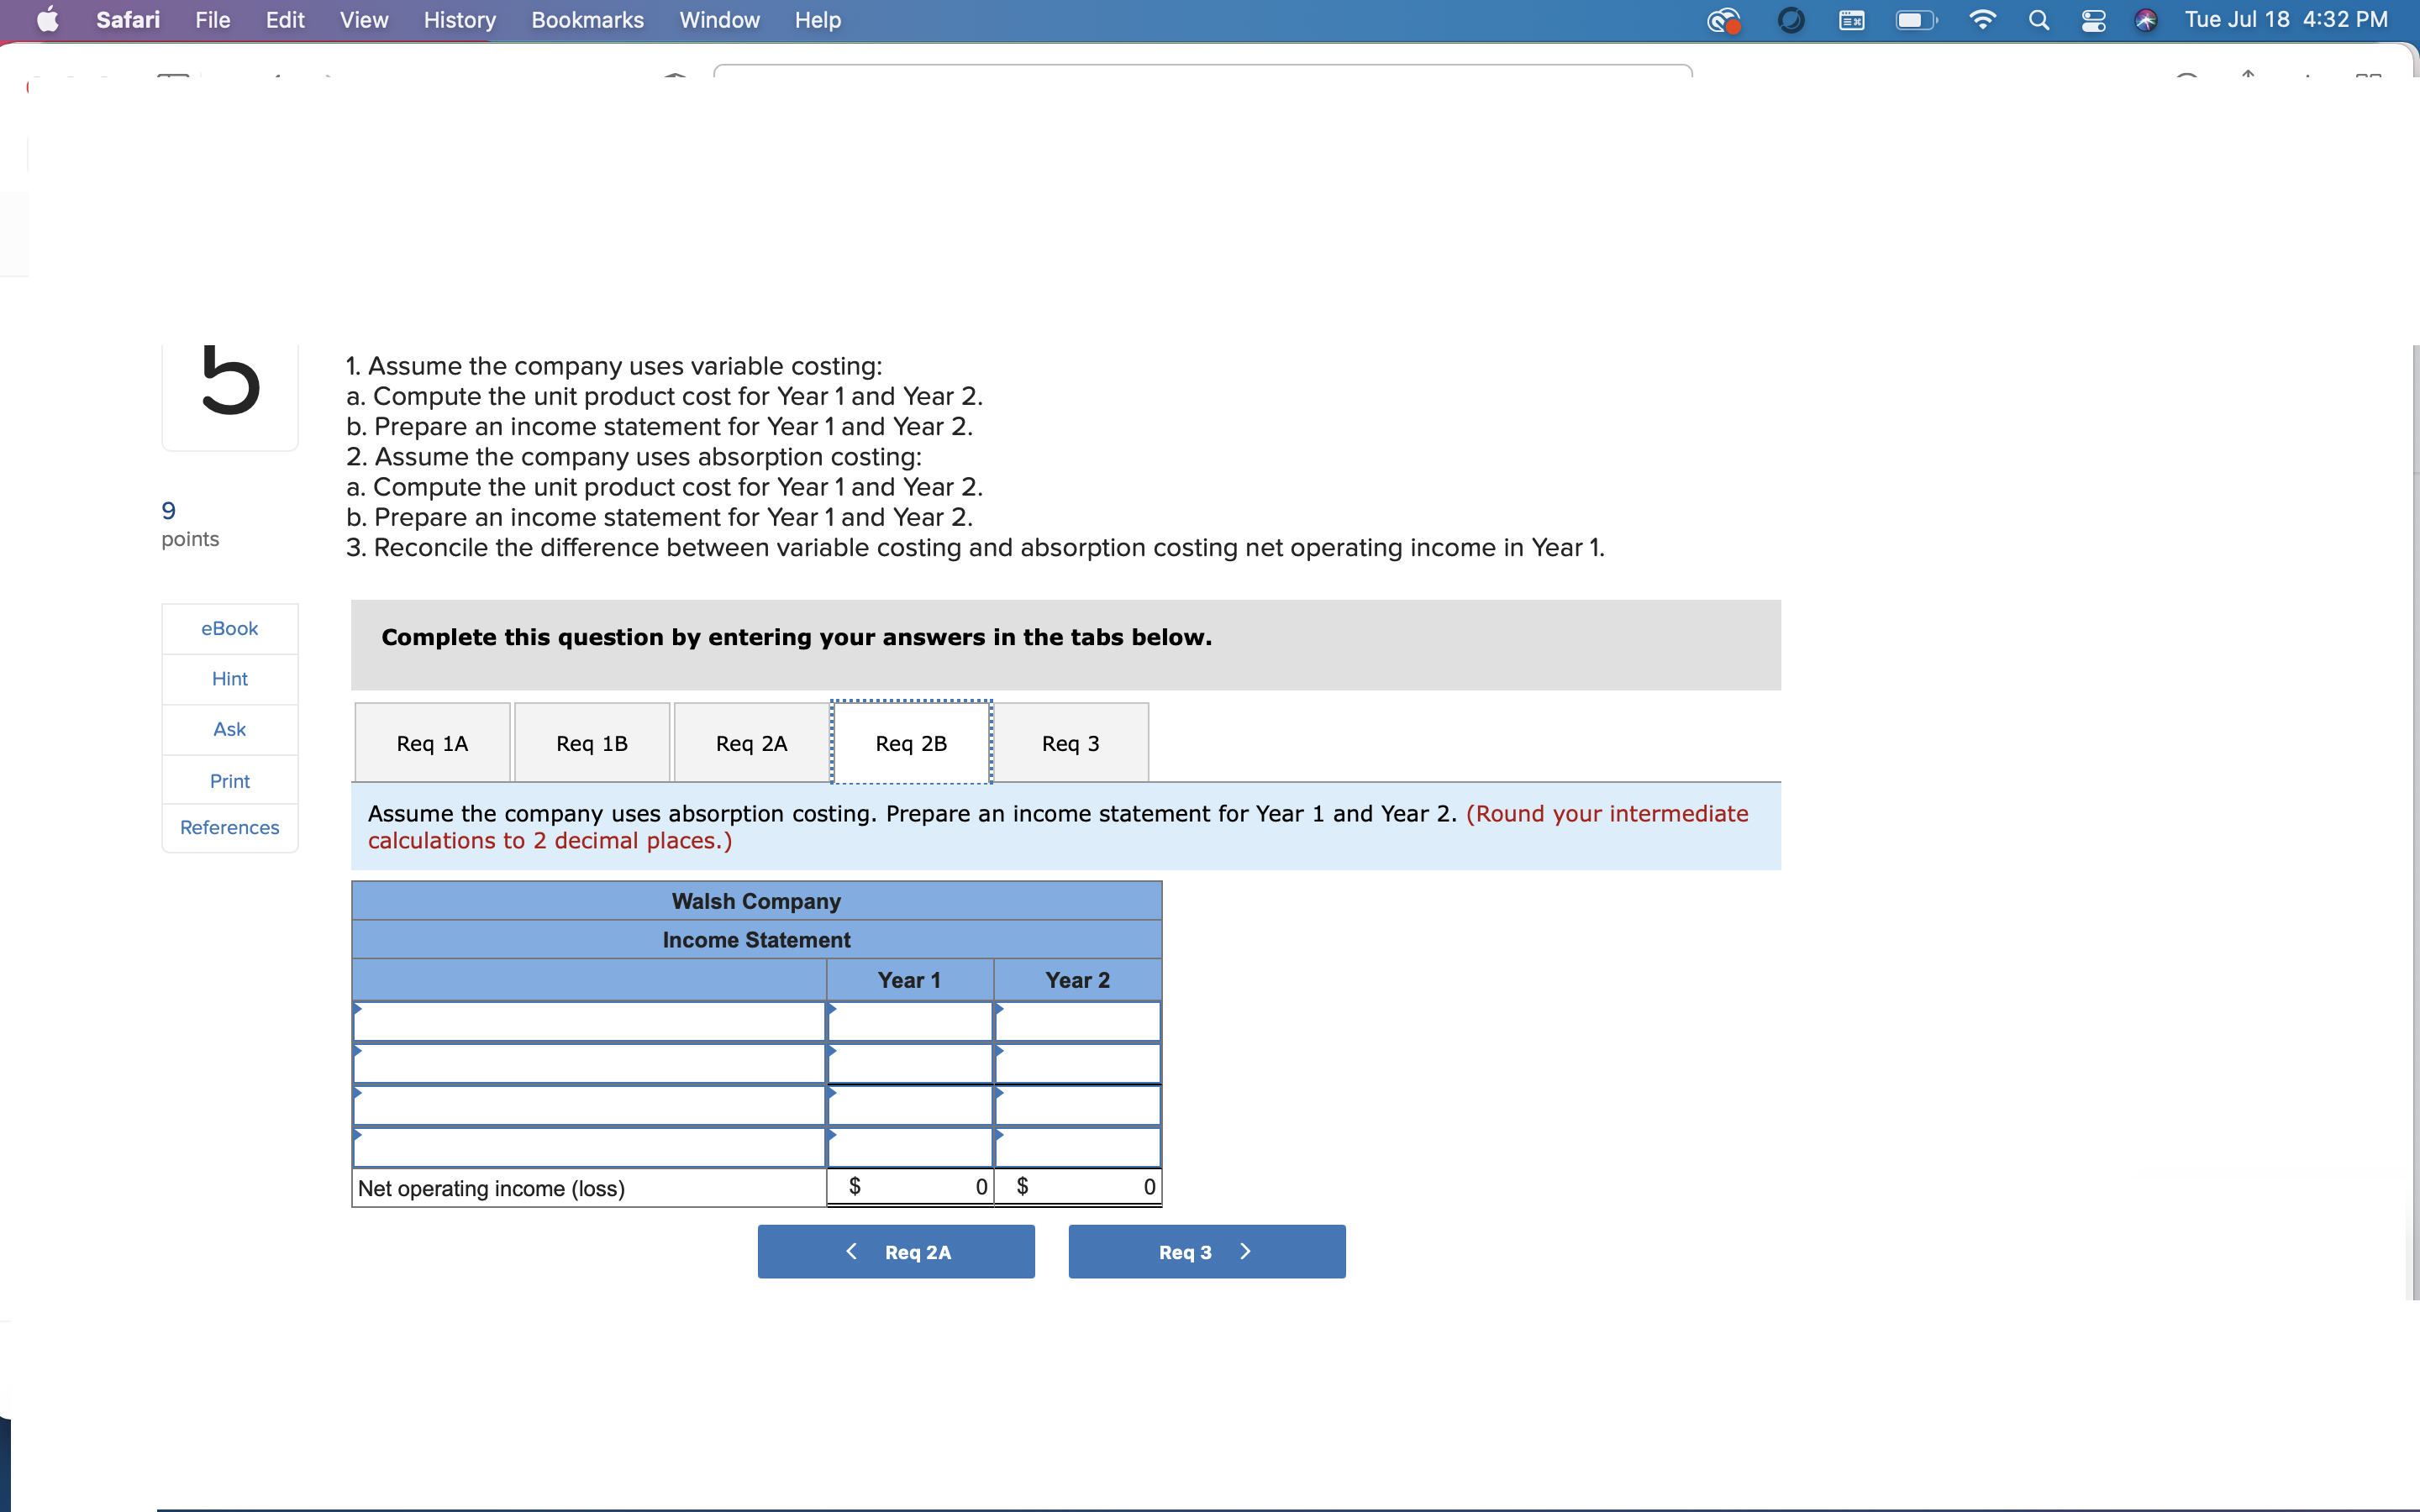Click the Req 2A navigation button

pyautogui.click(x=895, y=1251)
